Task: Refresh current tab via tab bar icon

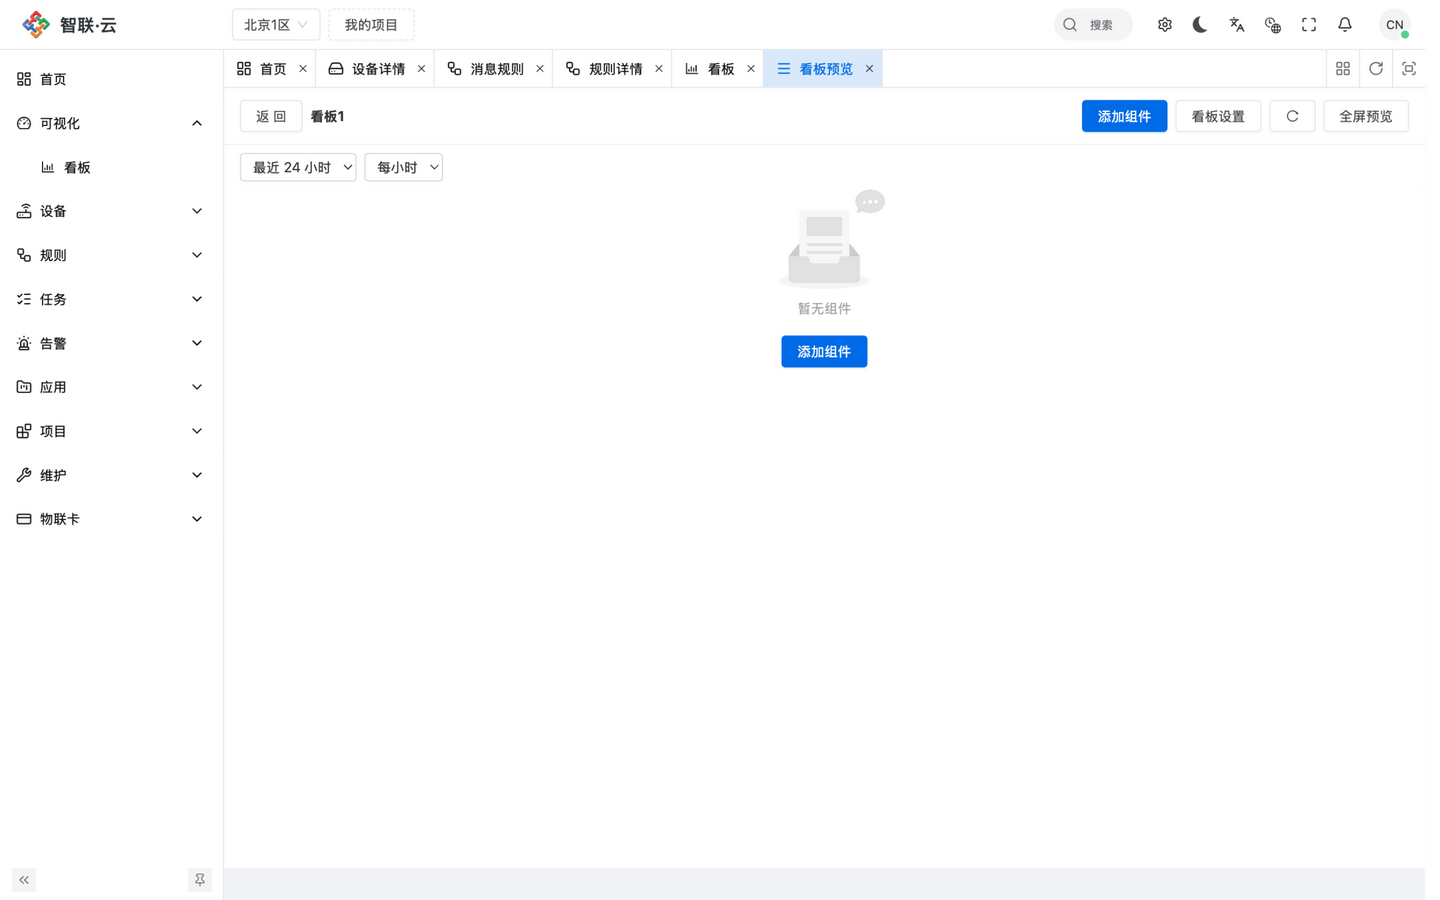Action: coord(1375,69)
